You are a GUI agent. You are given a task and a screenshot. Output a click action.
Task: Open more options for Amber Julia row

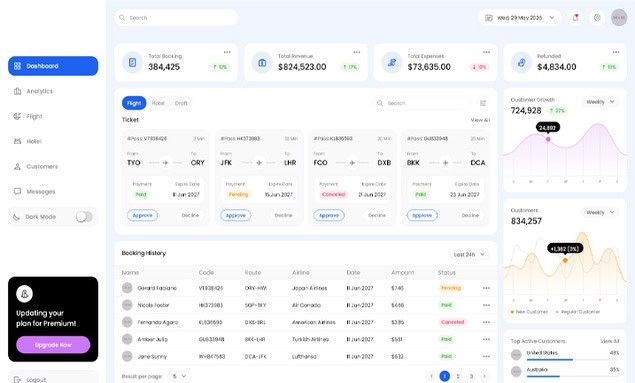pos(486,339)
